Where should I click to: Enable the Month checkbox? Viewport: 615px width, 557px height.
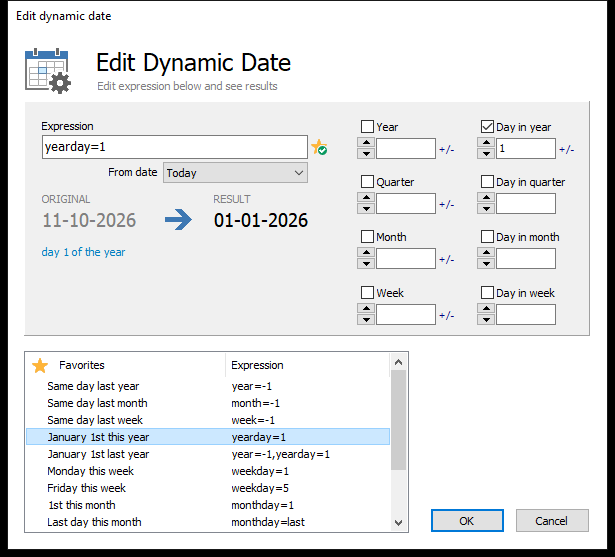[x=368, y=237]
